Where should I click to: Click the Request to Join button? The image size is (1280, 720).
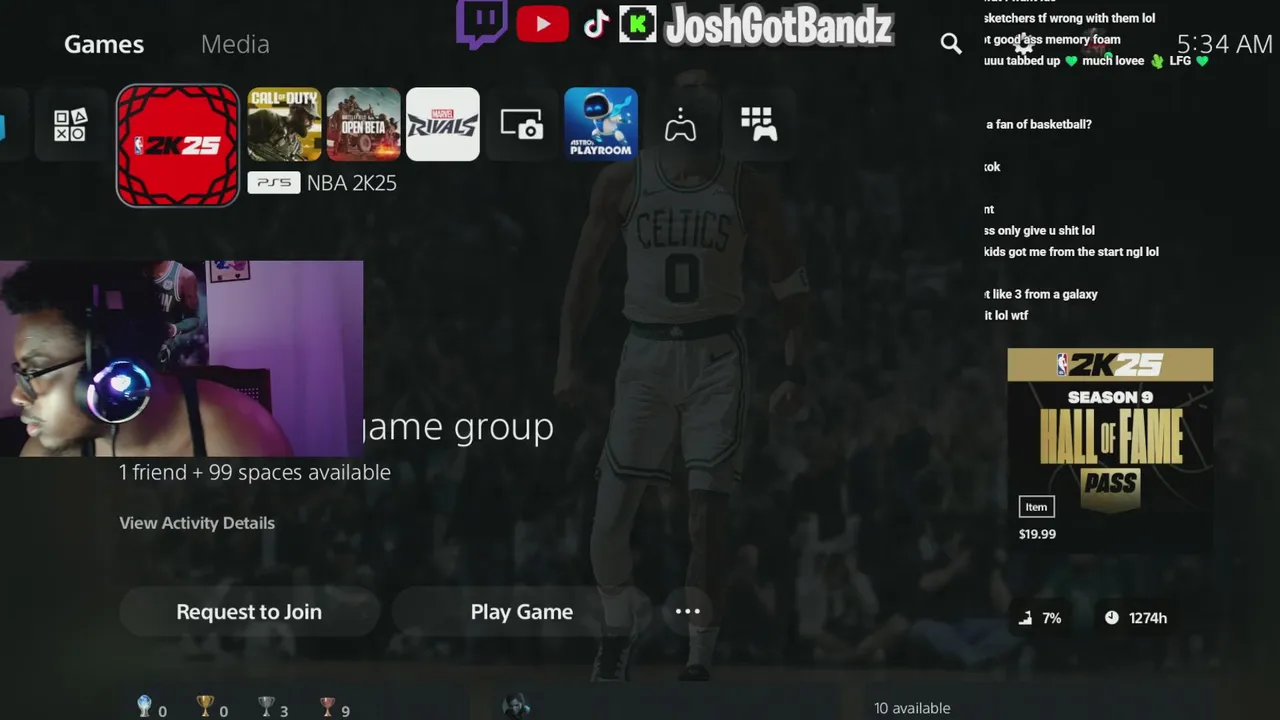coord(249,612)
